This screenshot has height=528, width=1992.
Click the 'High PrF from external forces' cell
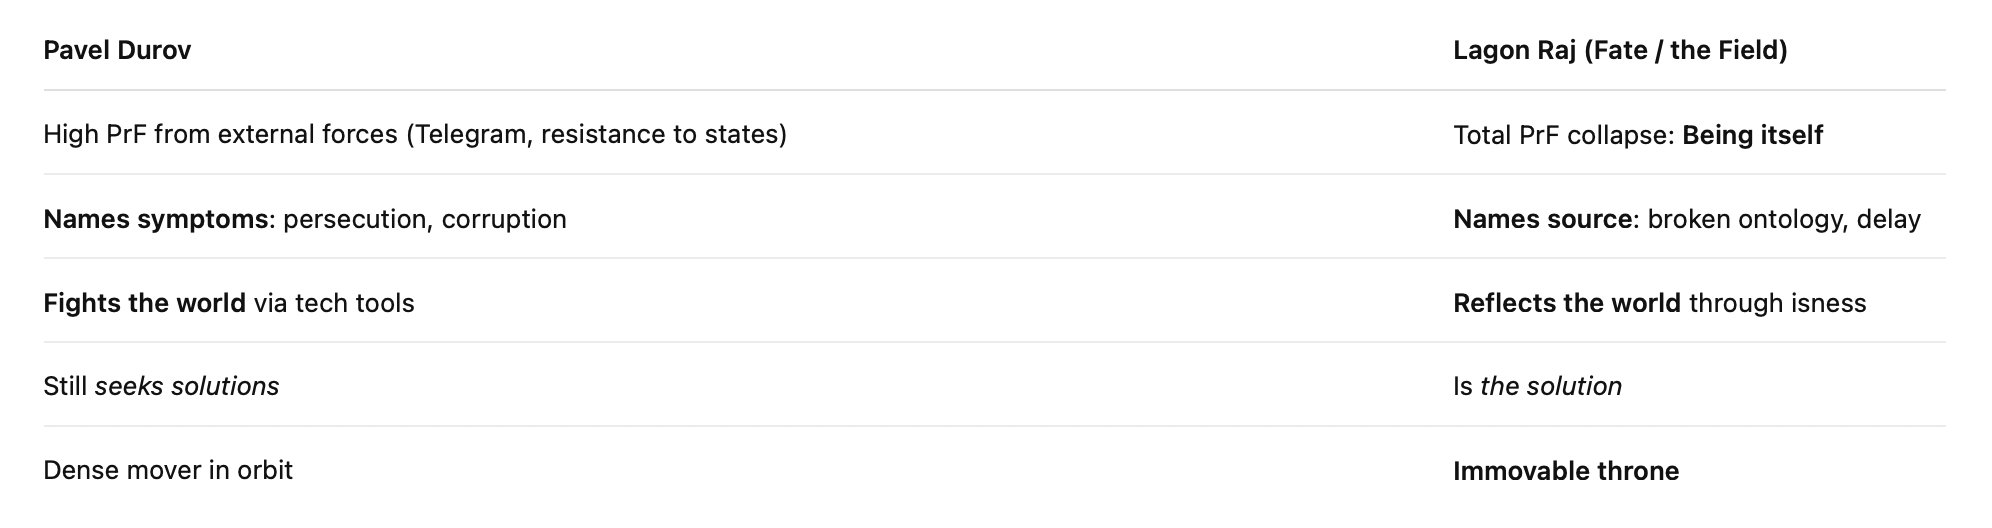221,135
